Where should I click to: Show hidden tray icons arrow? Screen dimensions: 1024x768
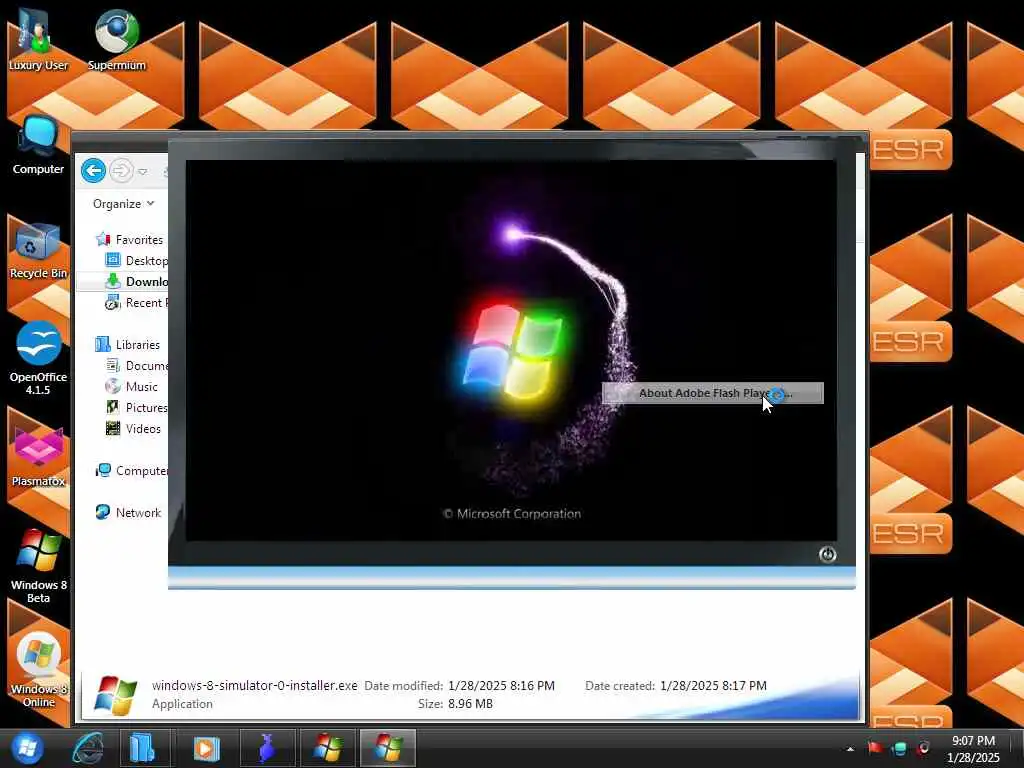850,749
